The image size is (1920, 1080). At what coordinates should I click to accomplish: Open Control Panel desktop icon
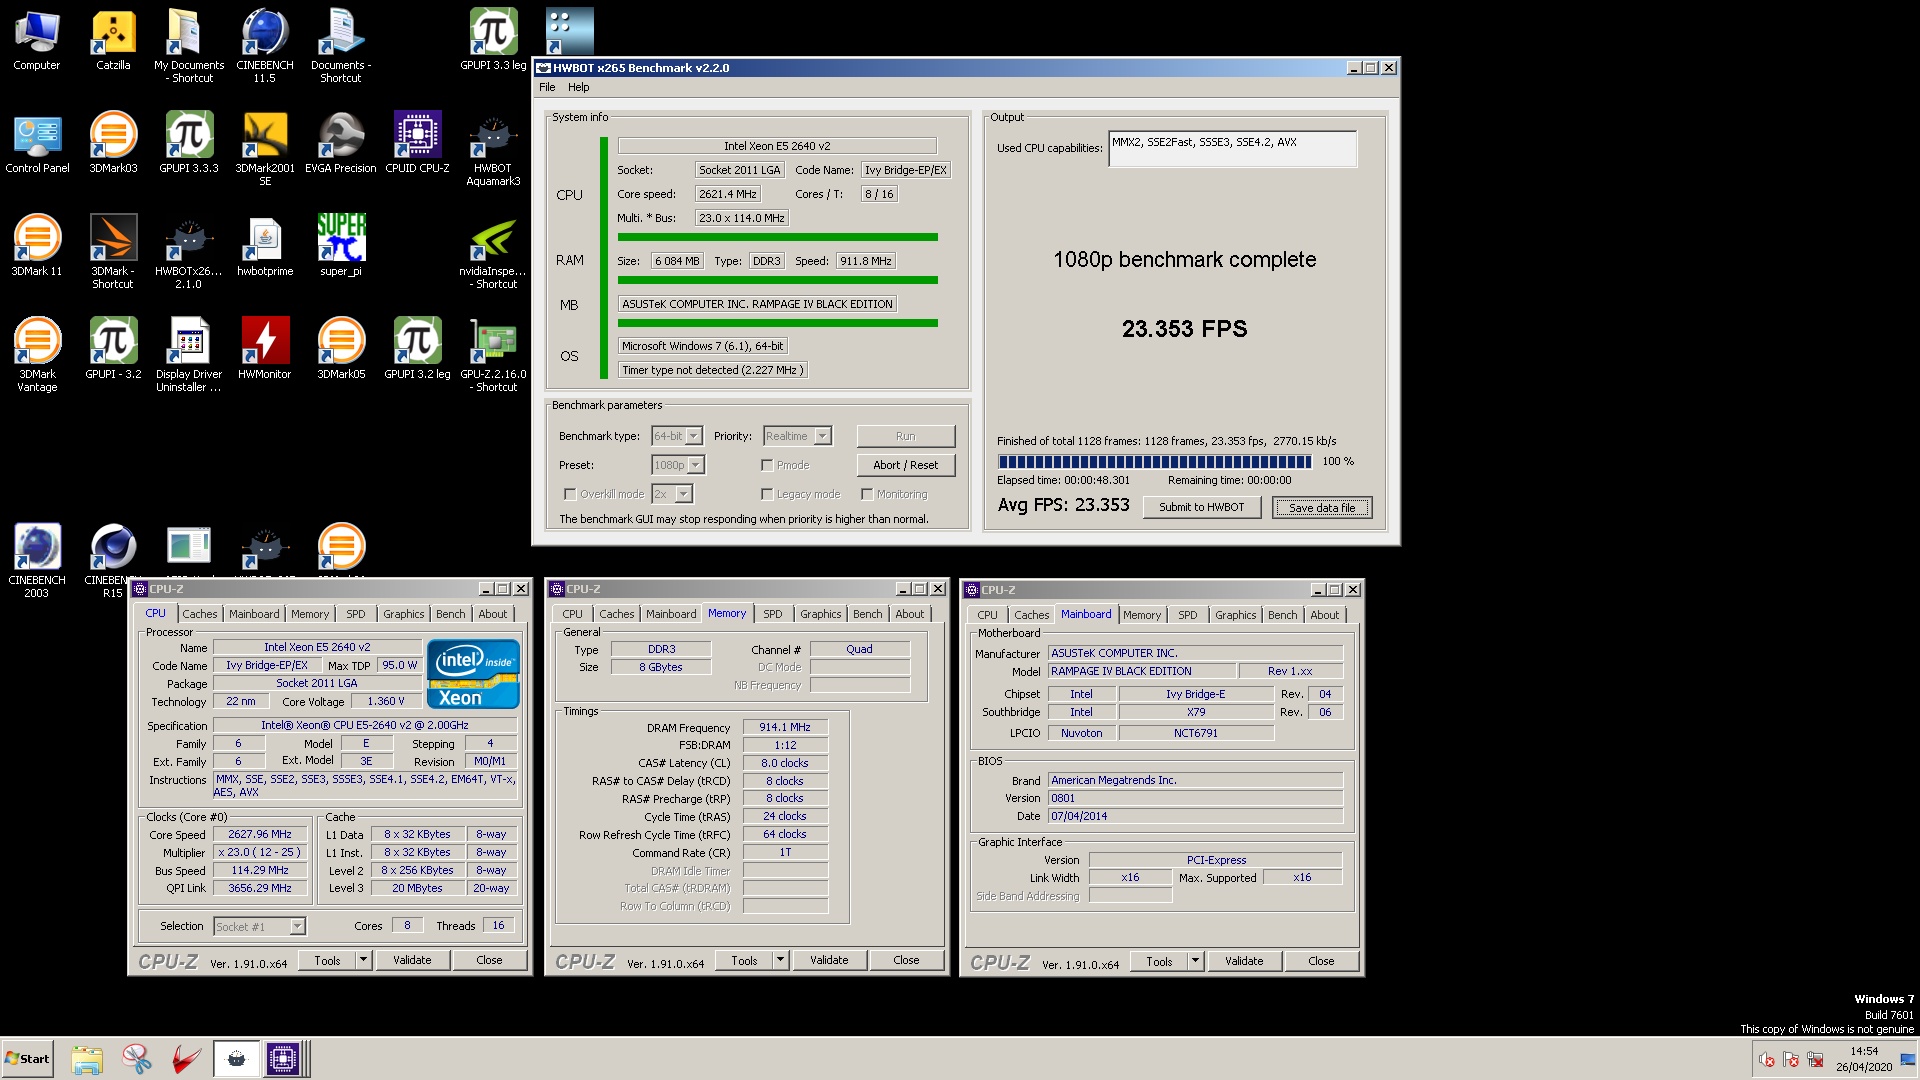(37, 142)
